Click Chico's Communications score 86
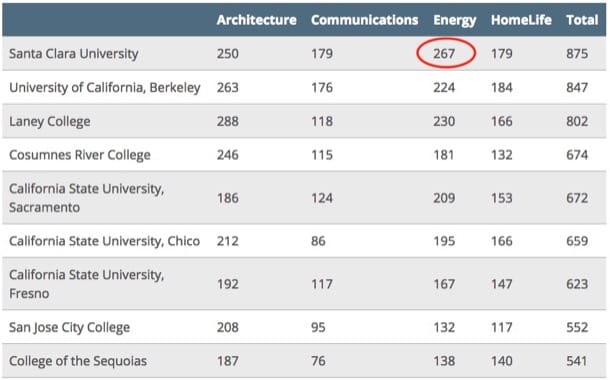Image resolution: width=610 pixels, height=380 pixels. (x=318, y=241)
